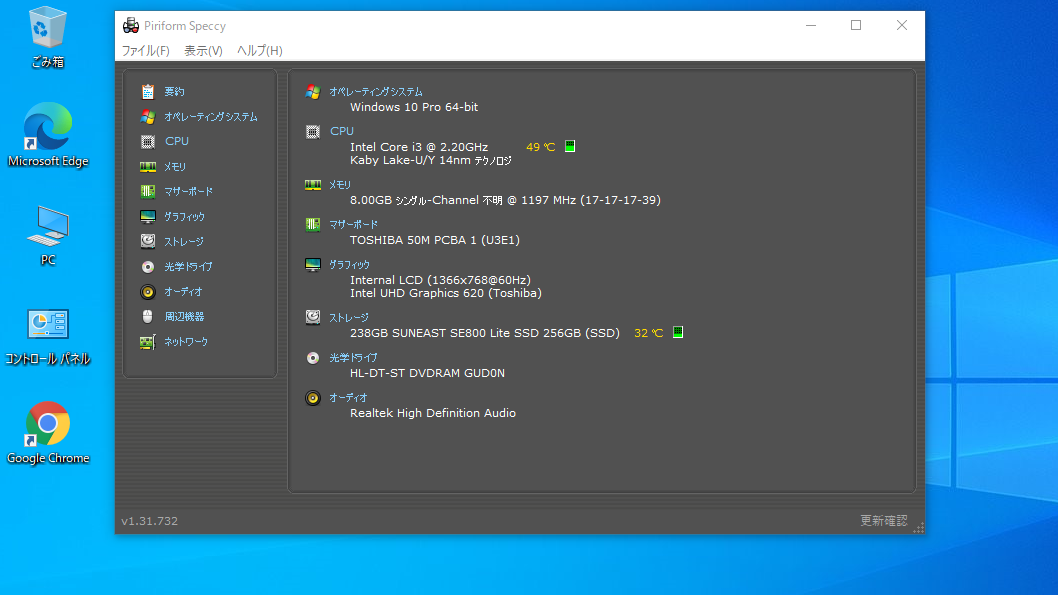
Task: Open CPU section label in sidebar
Action: 177,142
